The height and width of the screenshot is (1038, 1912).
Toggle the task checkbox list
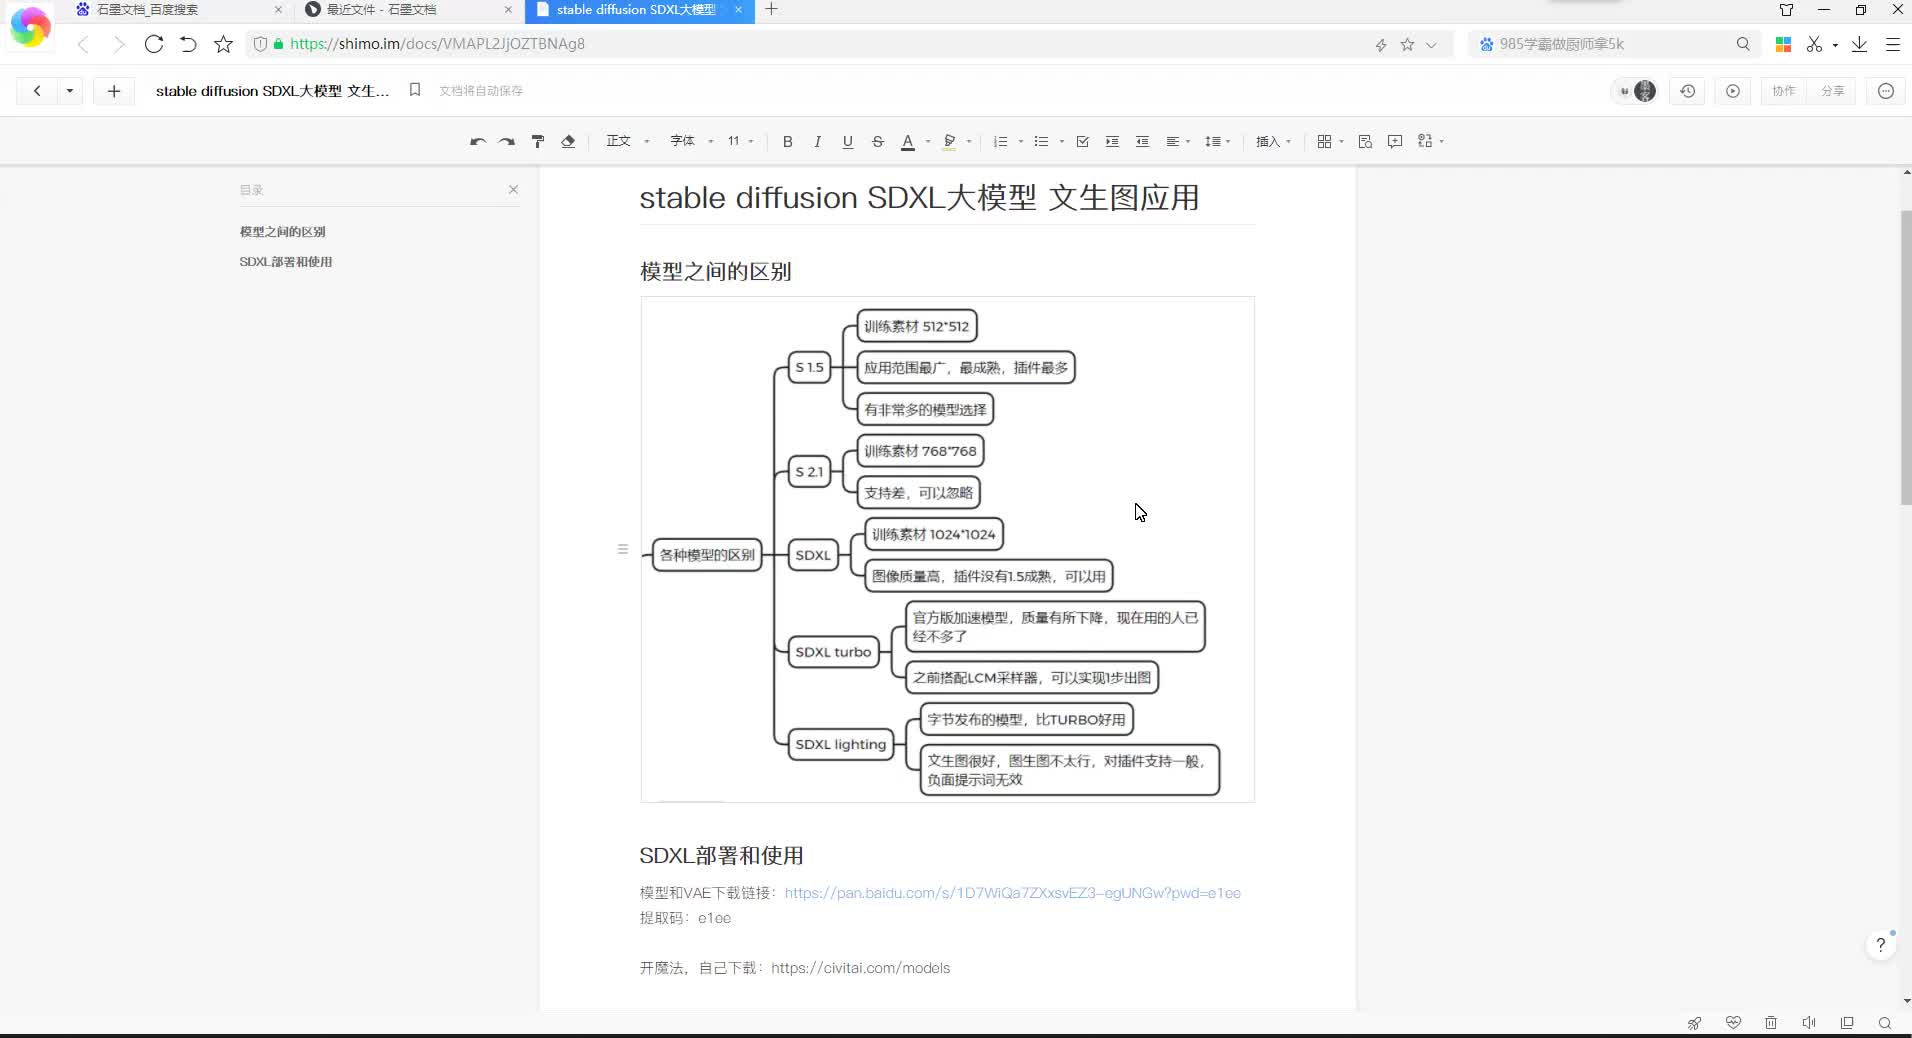[1082, 142]
